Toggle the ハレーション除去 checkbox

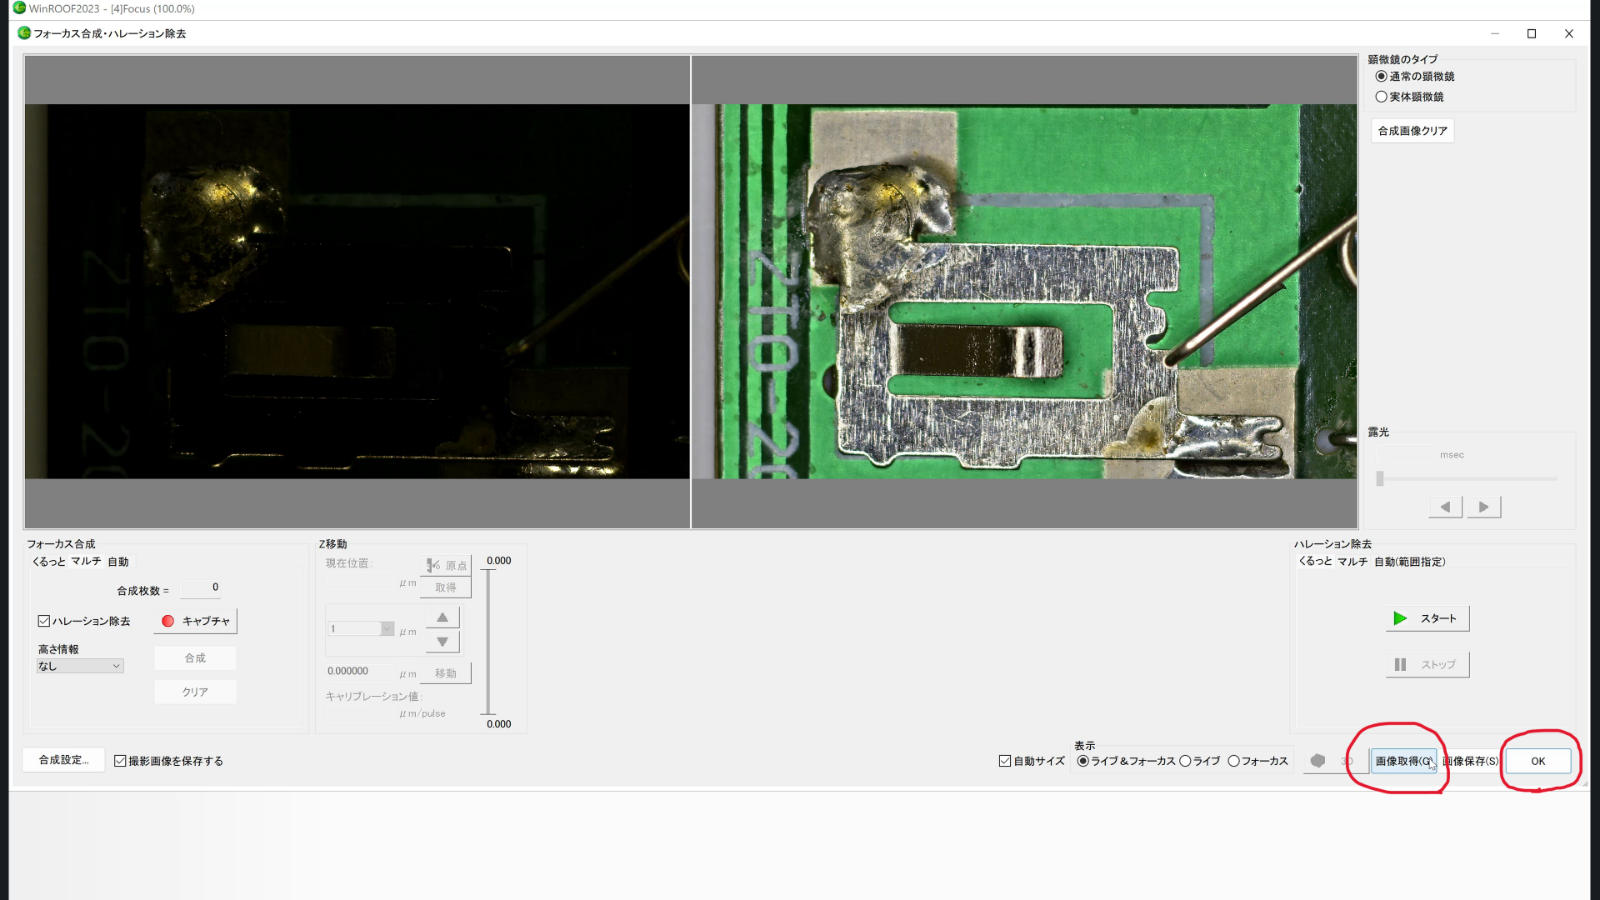point(44,621)
